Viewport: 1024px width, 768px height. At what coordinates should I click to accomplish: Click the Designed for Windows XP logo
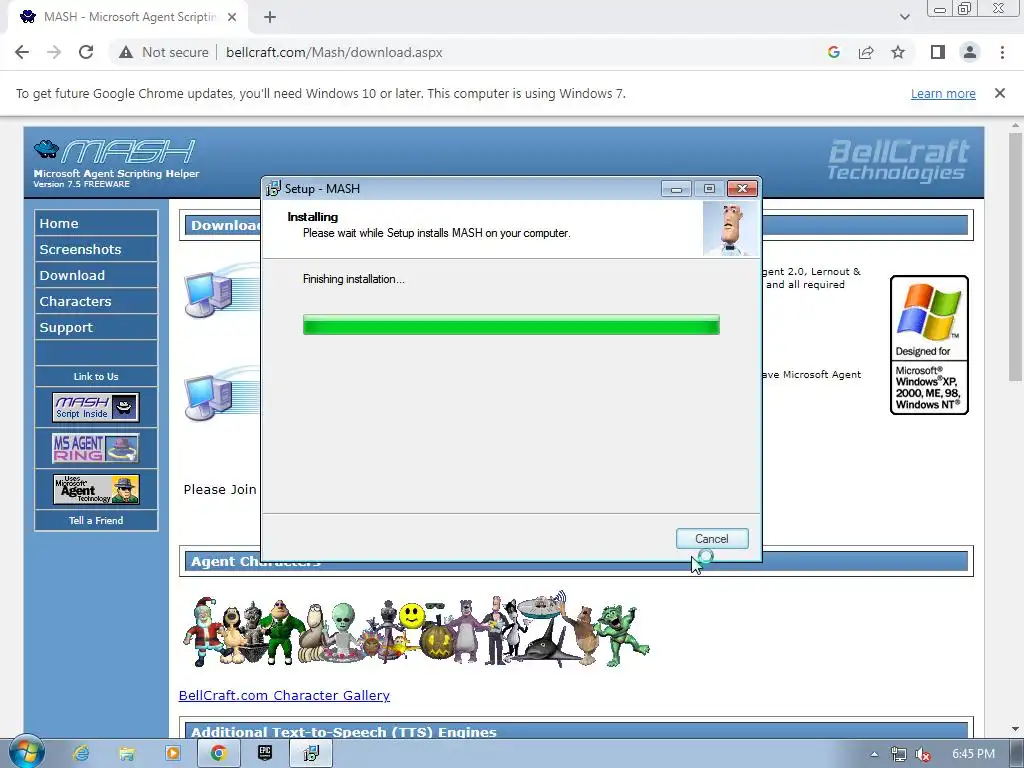pos(929,345)
